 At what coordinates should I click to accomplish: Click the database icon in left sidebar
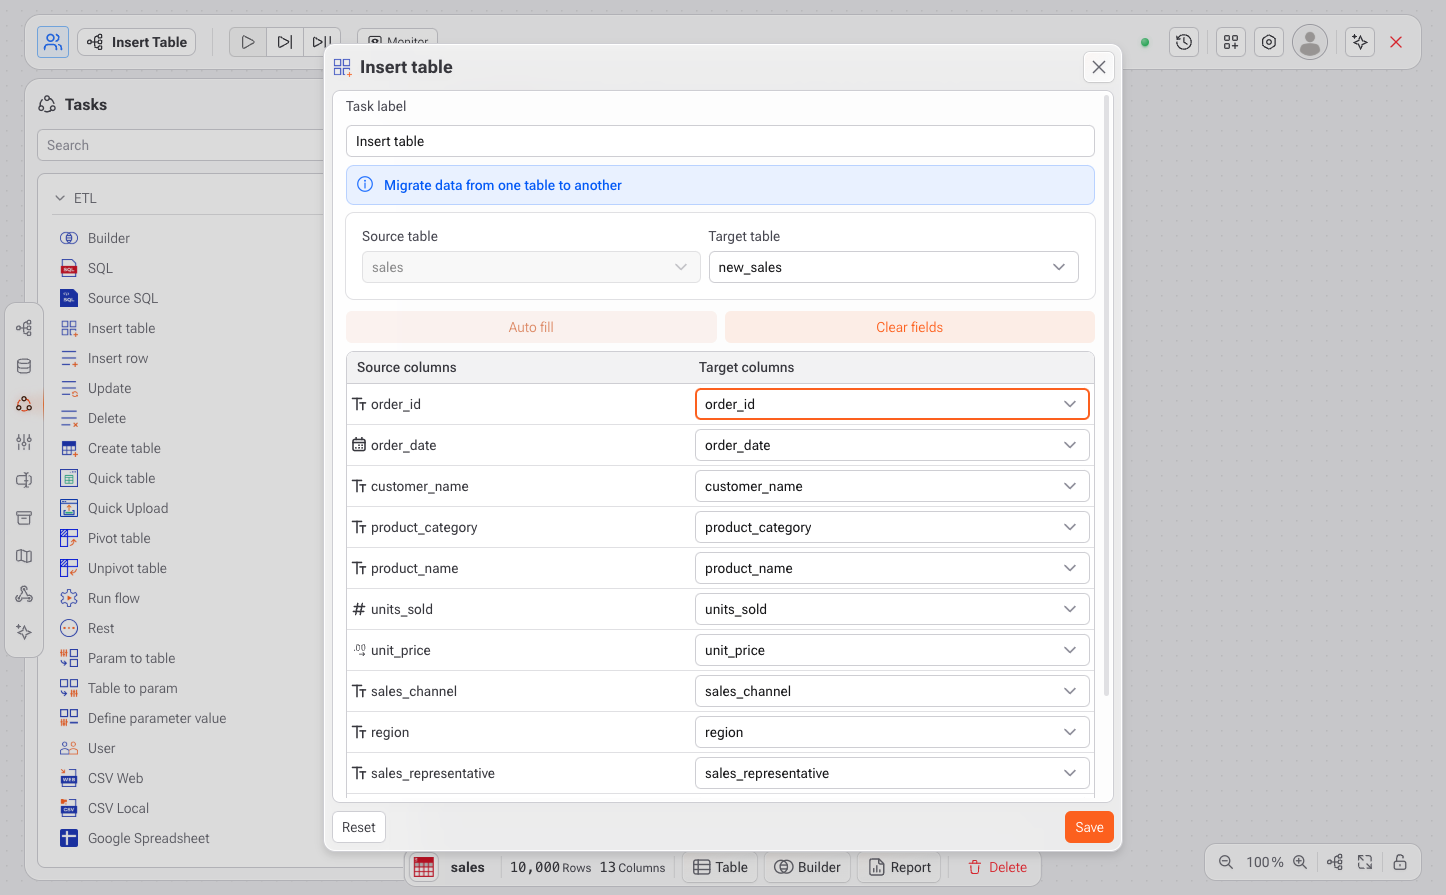pyautogui.click(x=24, y=366)
